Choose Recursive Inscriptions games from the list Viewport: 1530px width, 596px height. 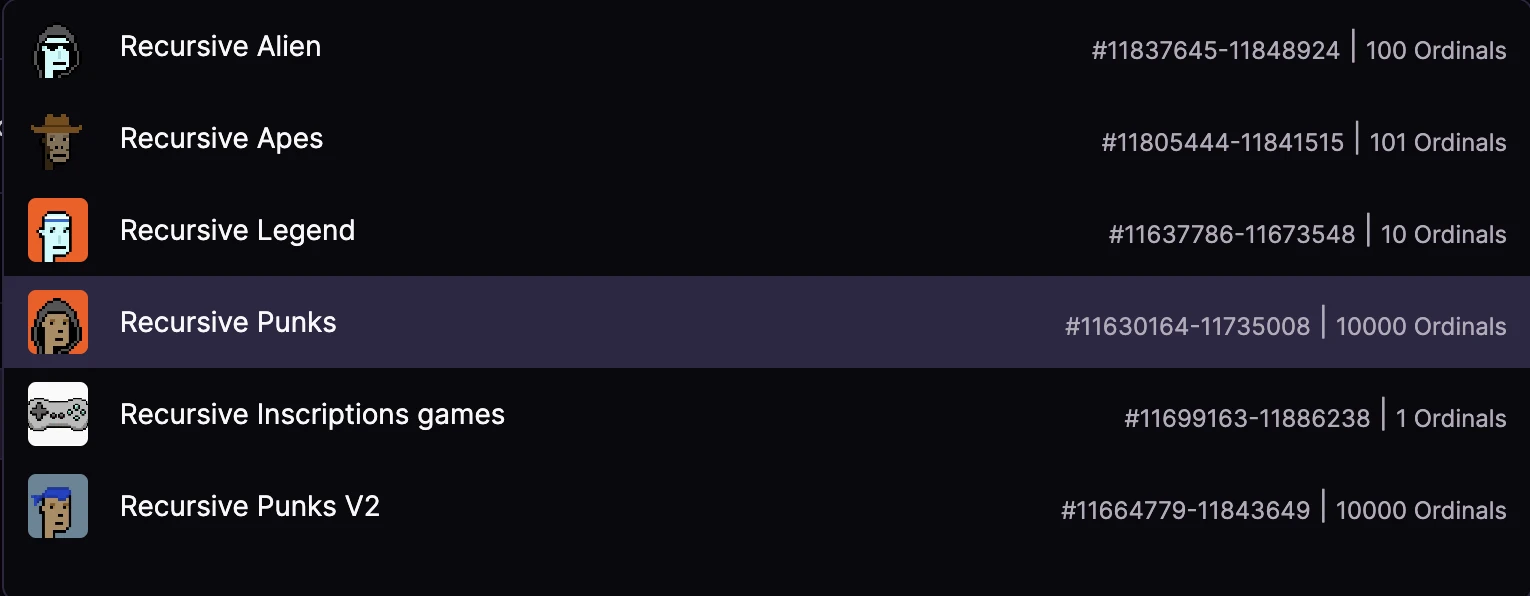tap(312, 415)
